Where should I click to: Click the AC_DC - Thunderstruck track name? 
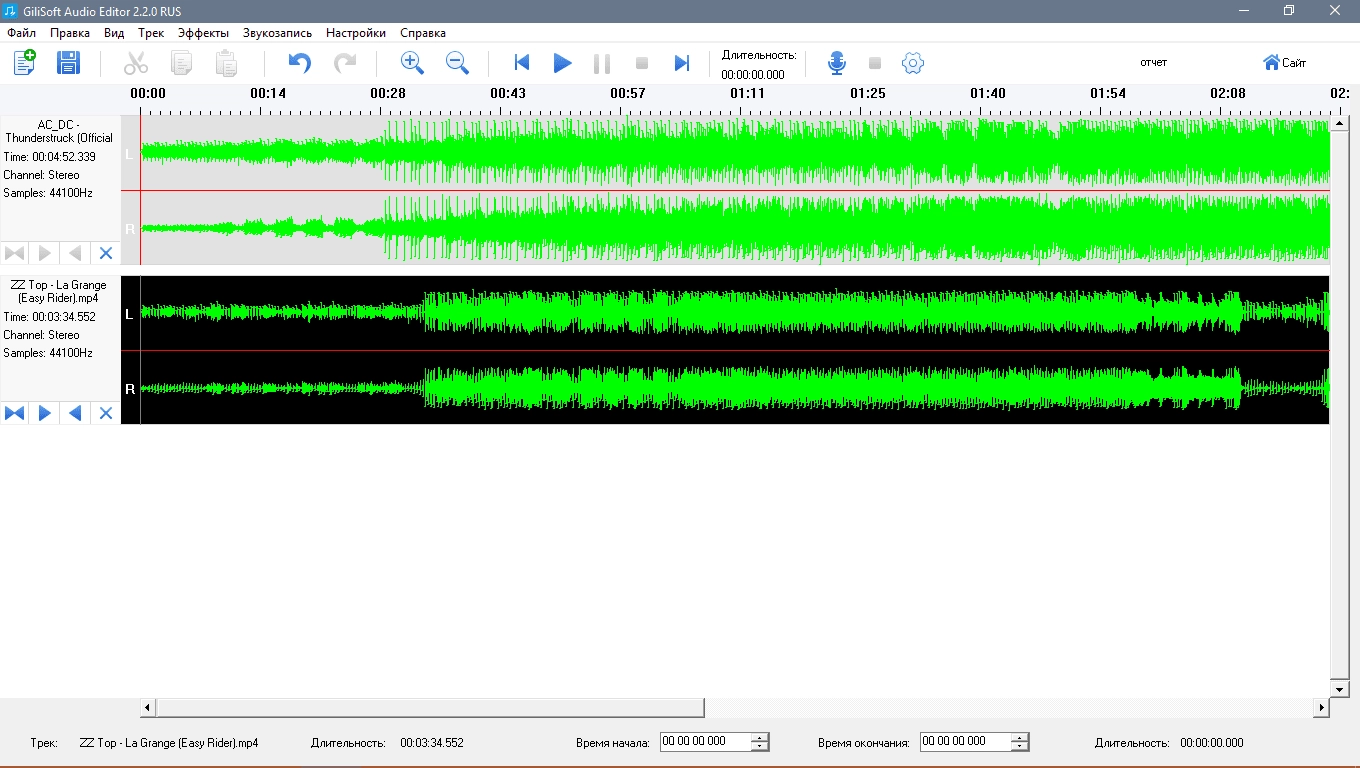59,131
